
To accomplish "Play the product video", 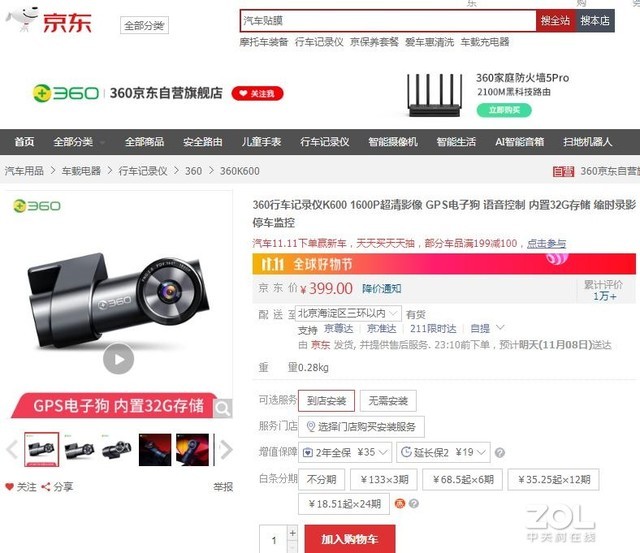I will pyautogui.click(x=118, y=359).
